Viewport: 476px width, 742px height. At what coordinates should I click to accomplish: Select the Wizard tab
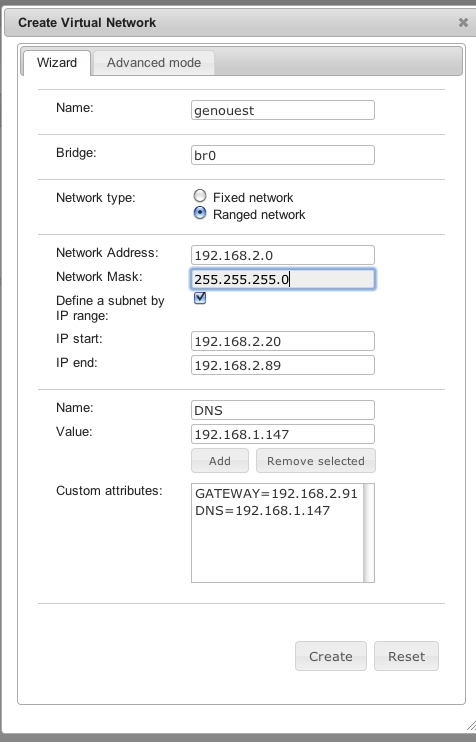point(57,63)
